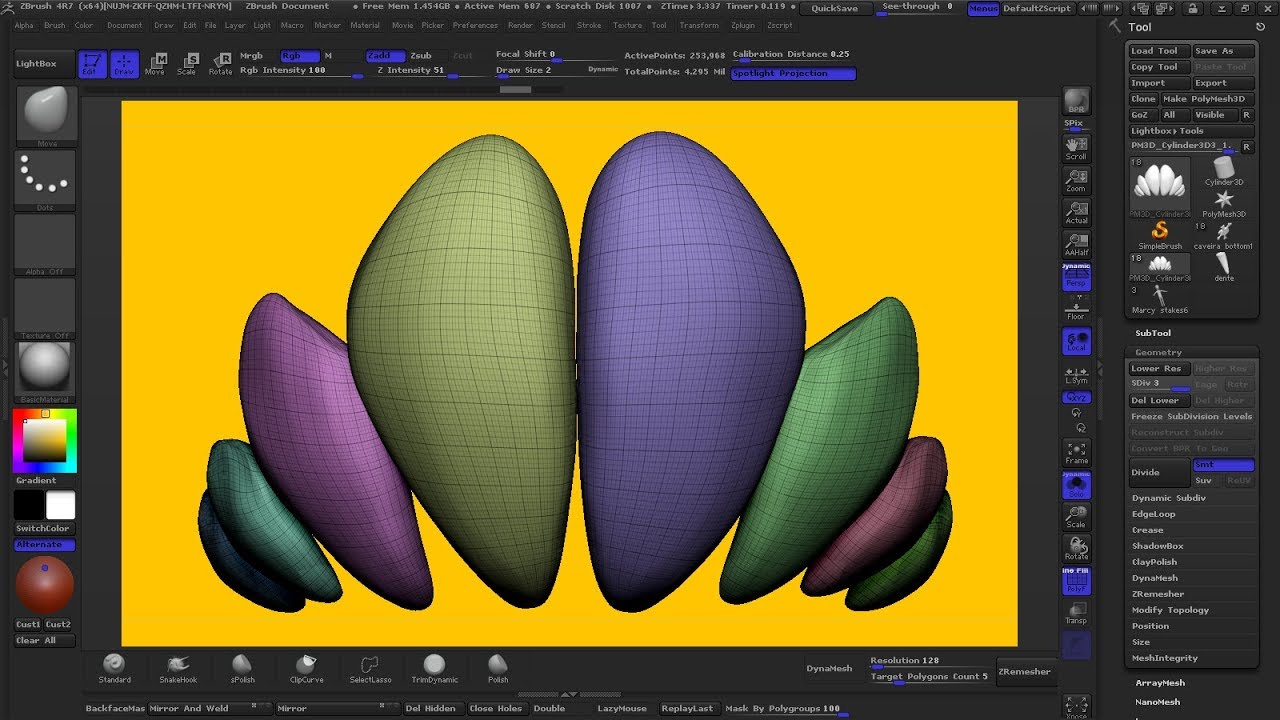Click the Actual size icon
The image size is (1280, 720).
click(1076, 212)
